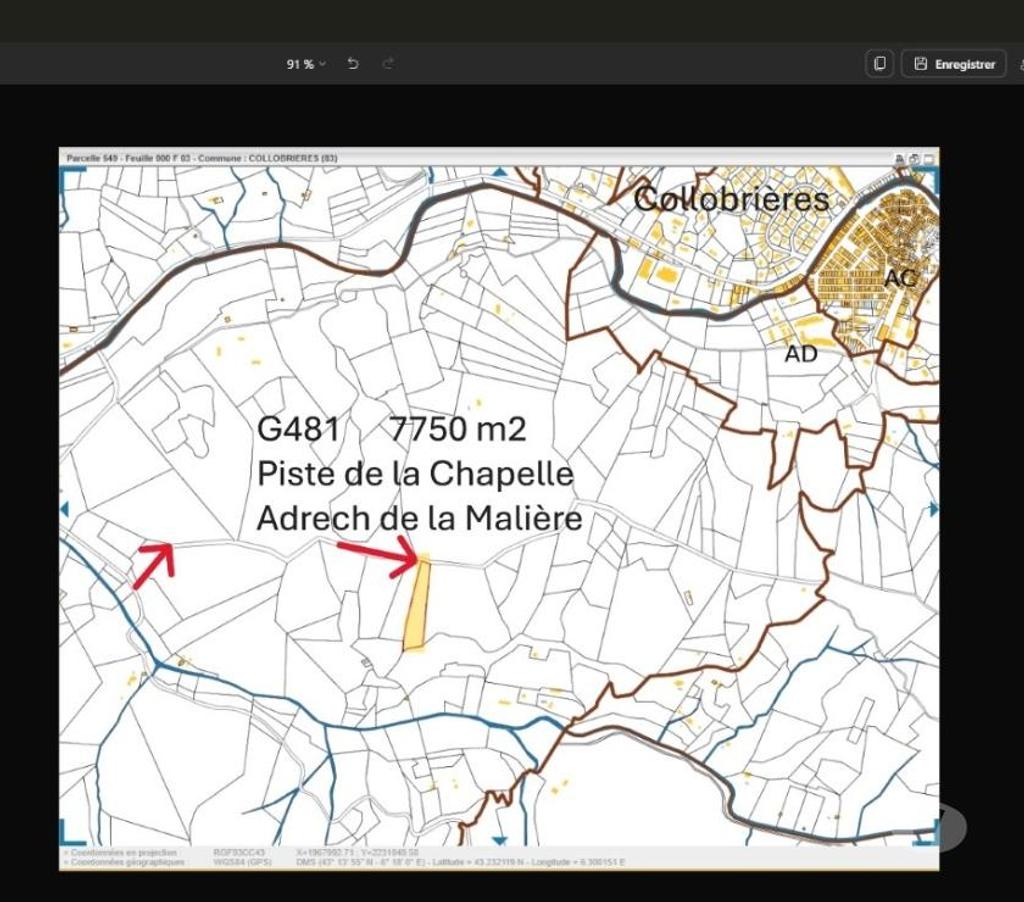1024x902 pixels.
Task: Pan the map east using the right-edge arrow
Action: 934,509
